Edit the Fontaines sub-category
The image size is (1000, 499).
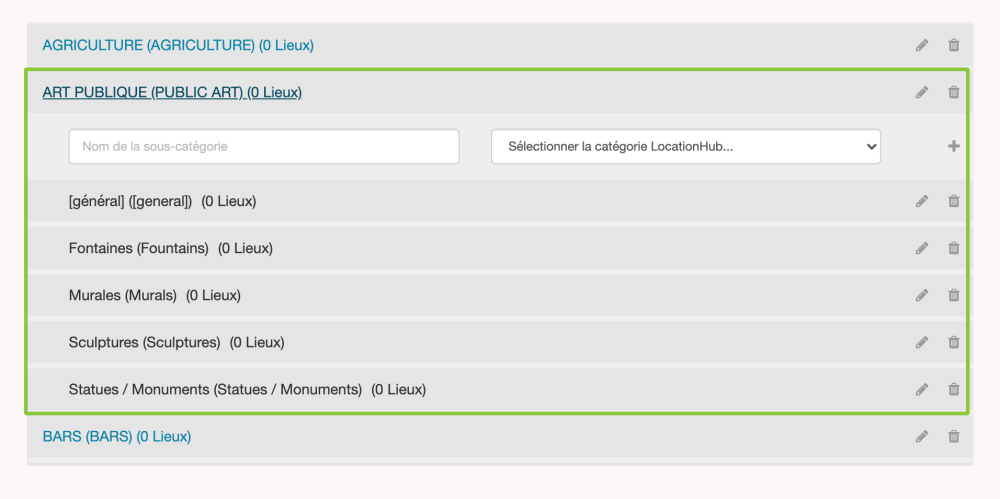[921, 248]
